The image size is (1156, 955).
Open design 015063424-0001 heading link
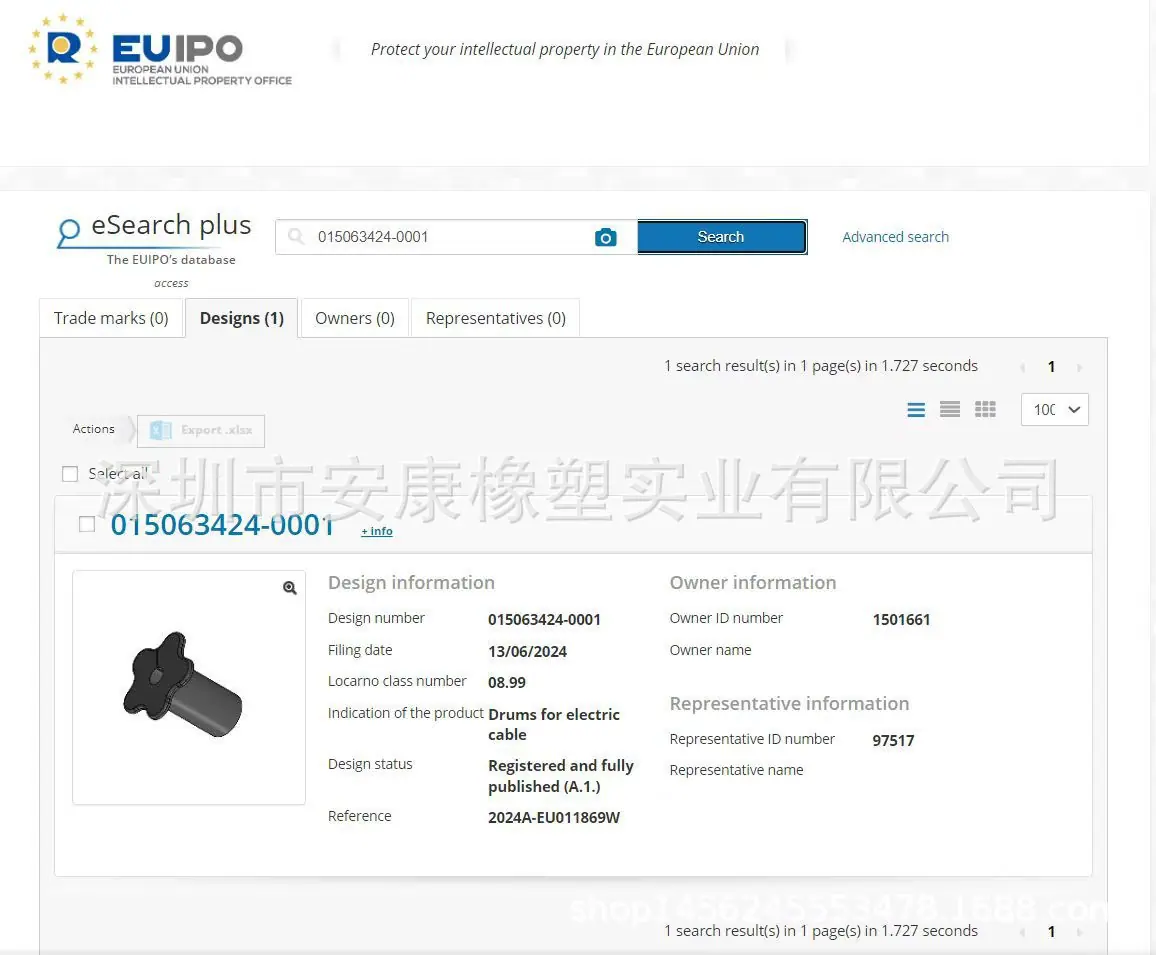[222, 524]
